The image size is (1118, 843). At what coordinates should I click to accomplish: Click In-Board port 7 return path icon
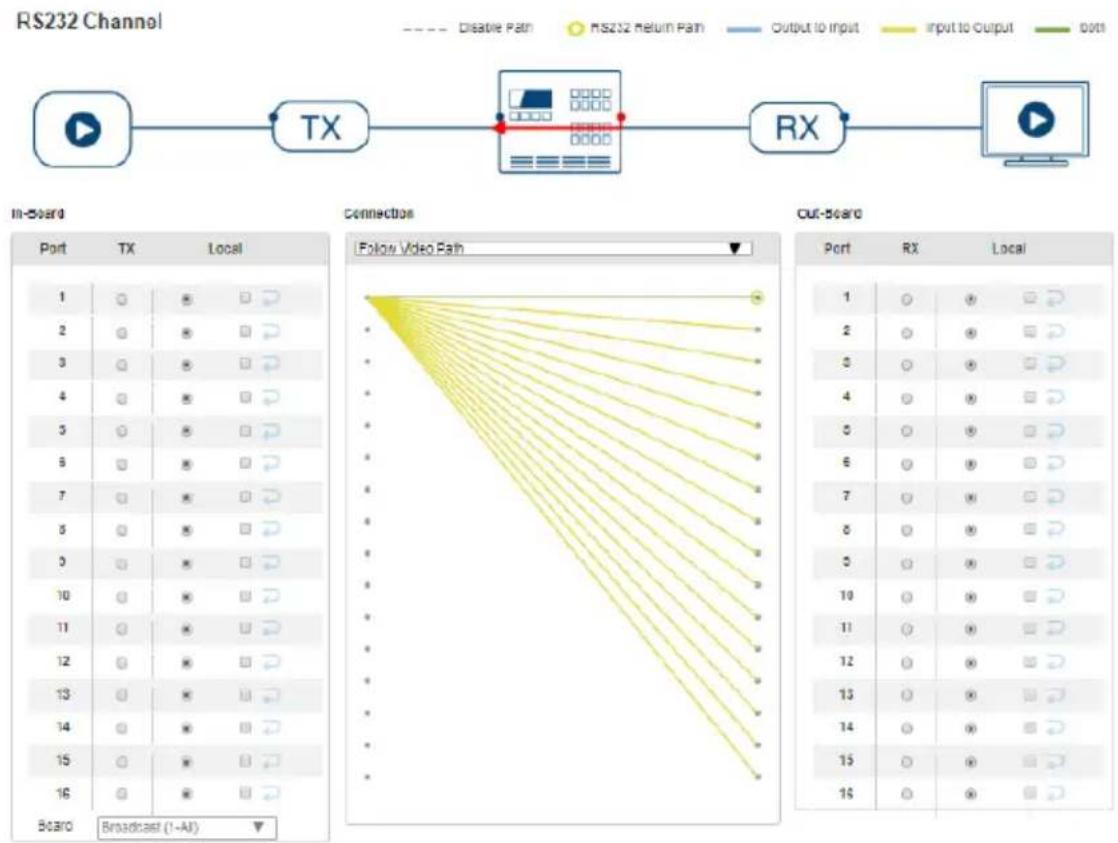270,496
